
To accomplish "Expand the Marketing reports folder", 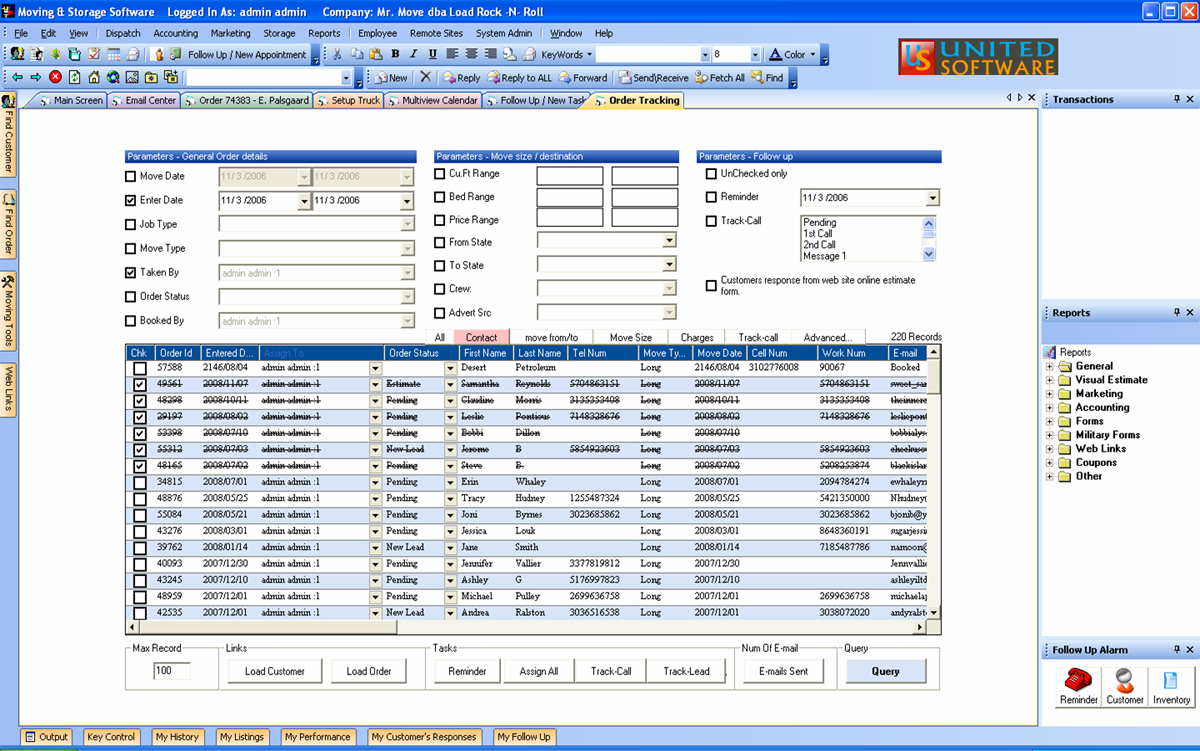I will [x=1050, y=394].
